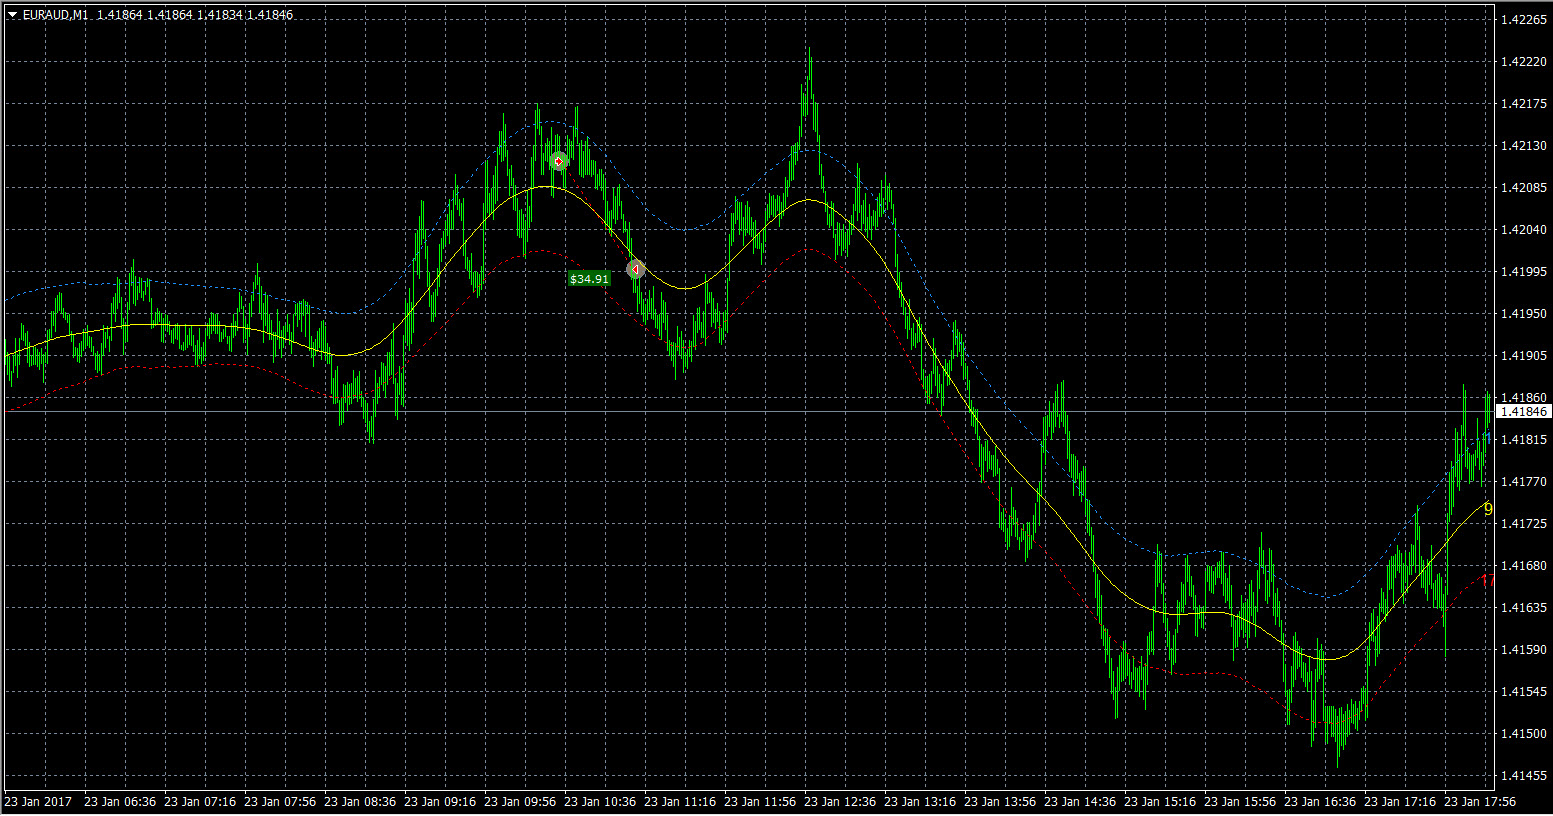Screen dimensions: 1553x816
Task: Click the 23 Jan 10:36 time label
Action: (x=600, y=802)
